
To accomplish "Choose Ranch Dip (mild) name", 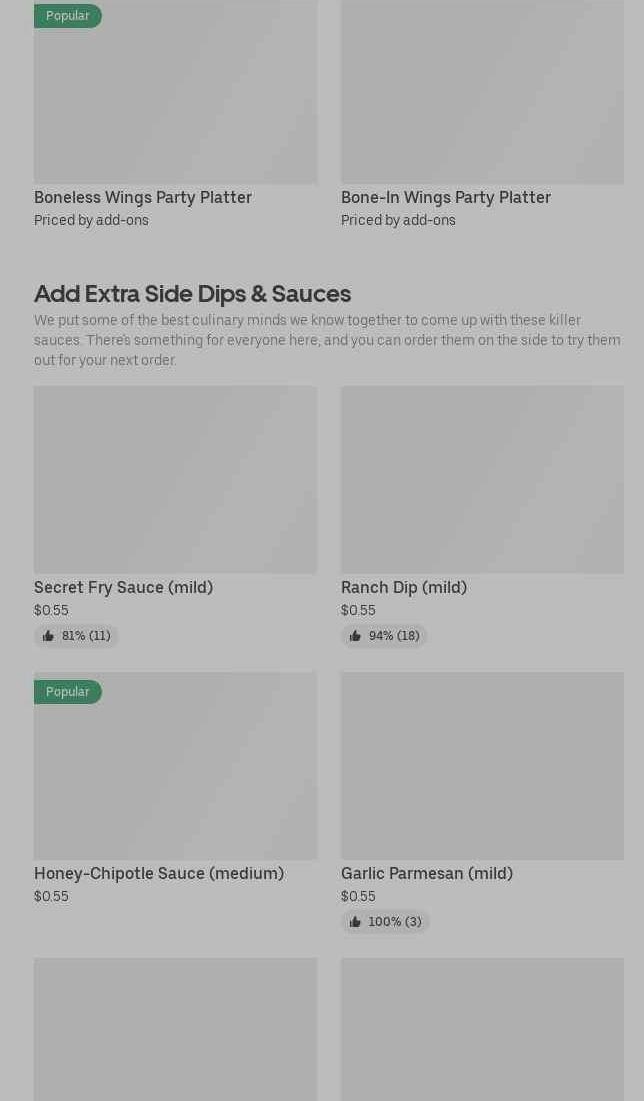I will [x=404, y=587].
